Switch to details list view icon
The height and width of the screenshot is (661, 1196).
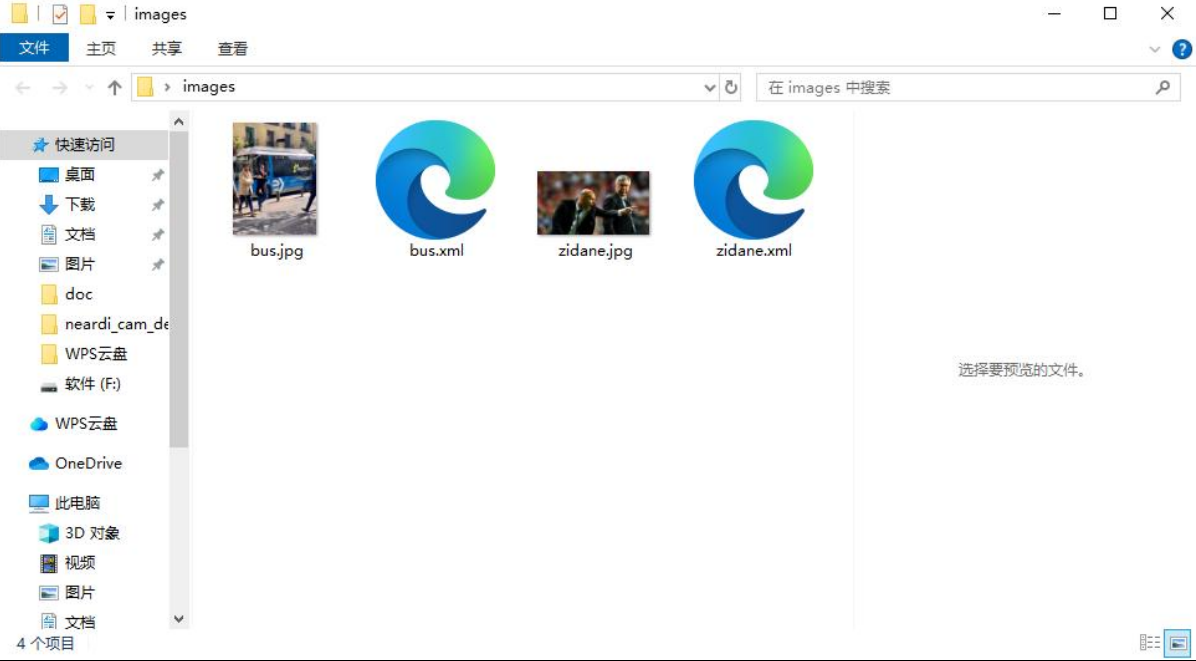click(1149, 643)
